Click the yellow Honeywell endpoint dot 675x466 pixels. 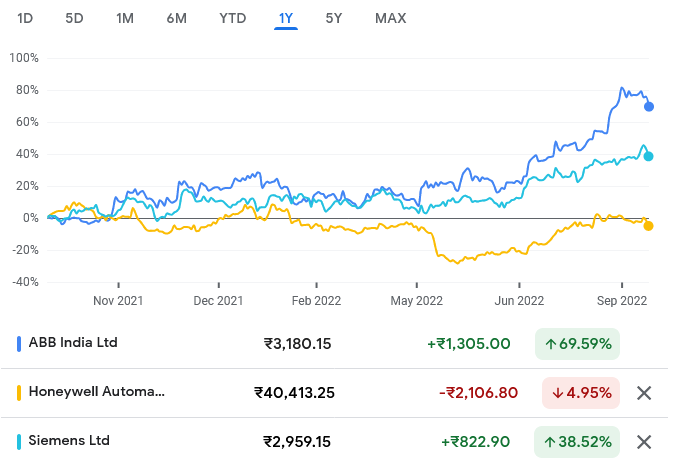tap(649, 226)
